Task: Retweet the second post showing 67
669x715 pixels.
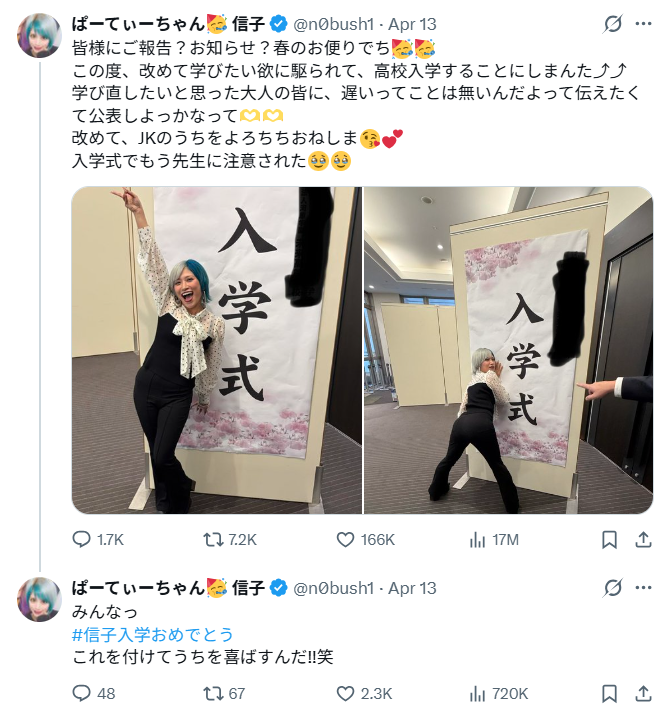Action: point(213,694)
